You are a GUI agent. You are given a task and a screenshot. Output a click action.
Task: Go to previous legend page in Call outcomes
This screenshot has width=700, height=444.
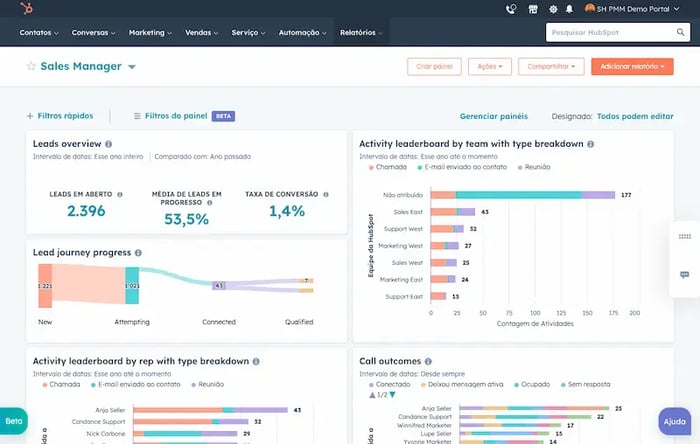(372, 395)
